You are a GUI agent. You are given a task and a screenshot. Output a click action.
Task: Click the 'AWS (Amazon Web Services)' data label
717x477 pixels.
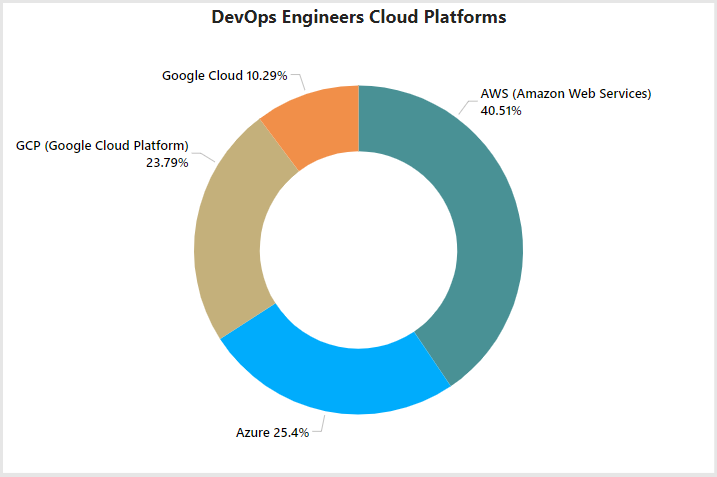tap(566, 94)
